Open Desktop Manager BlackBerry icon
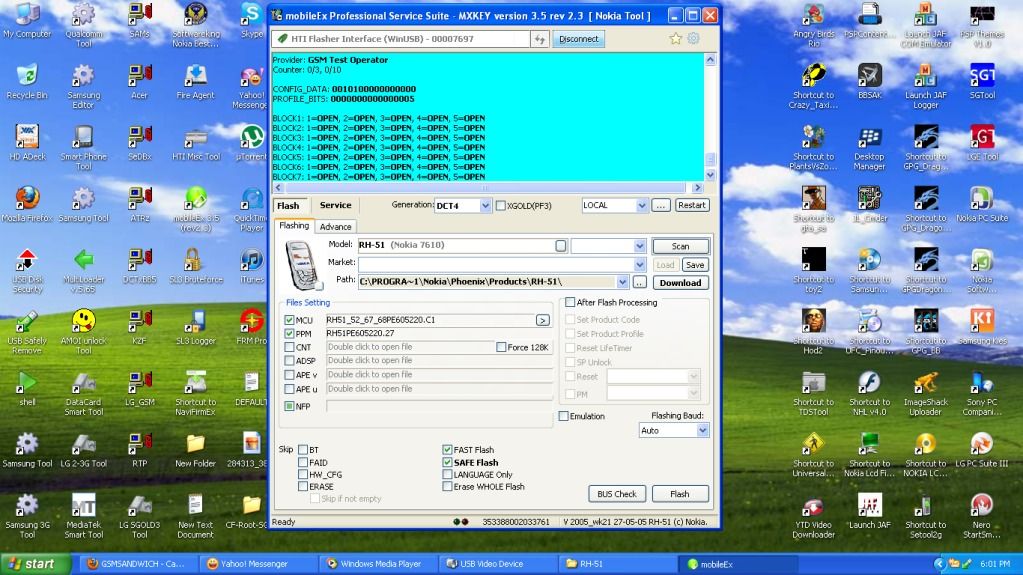The image size is (1023, 575). click(870, 148)
